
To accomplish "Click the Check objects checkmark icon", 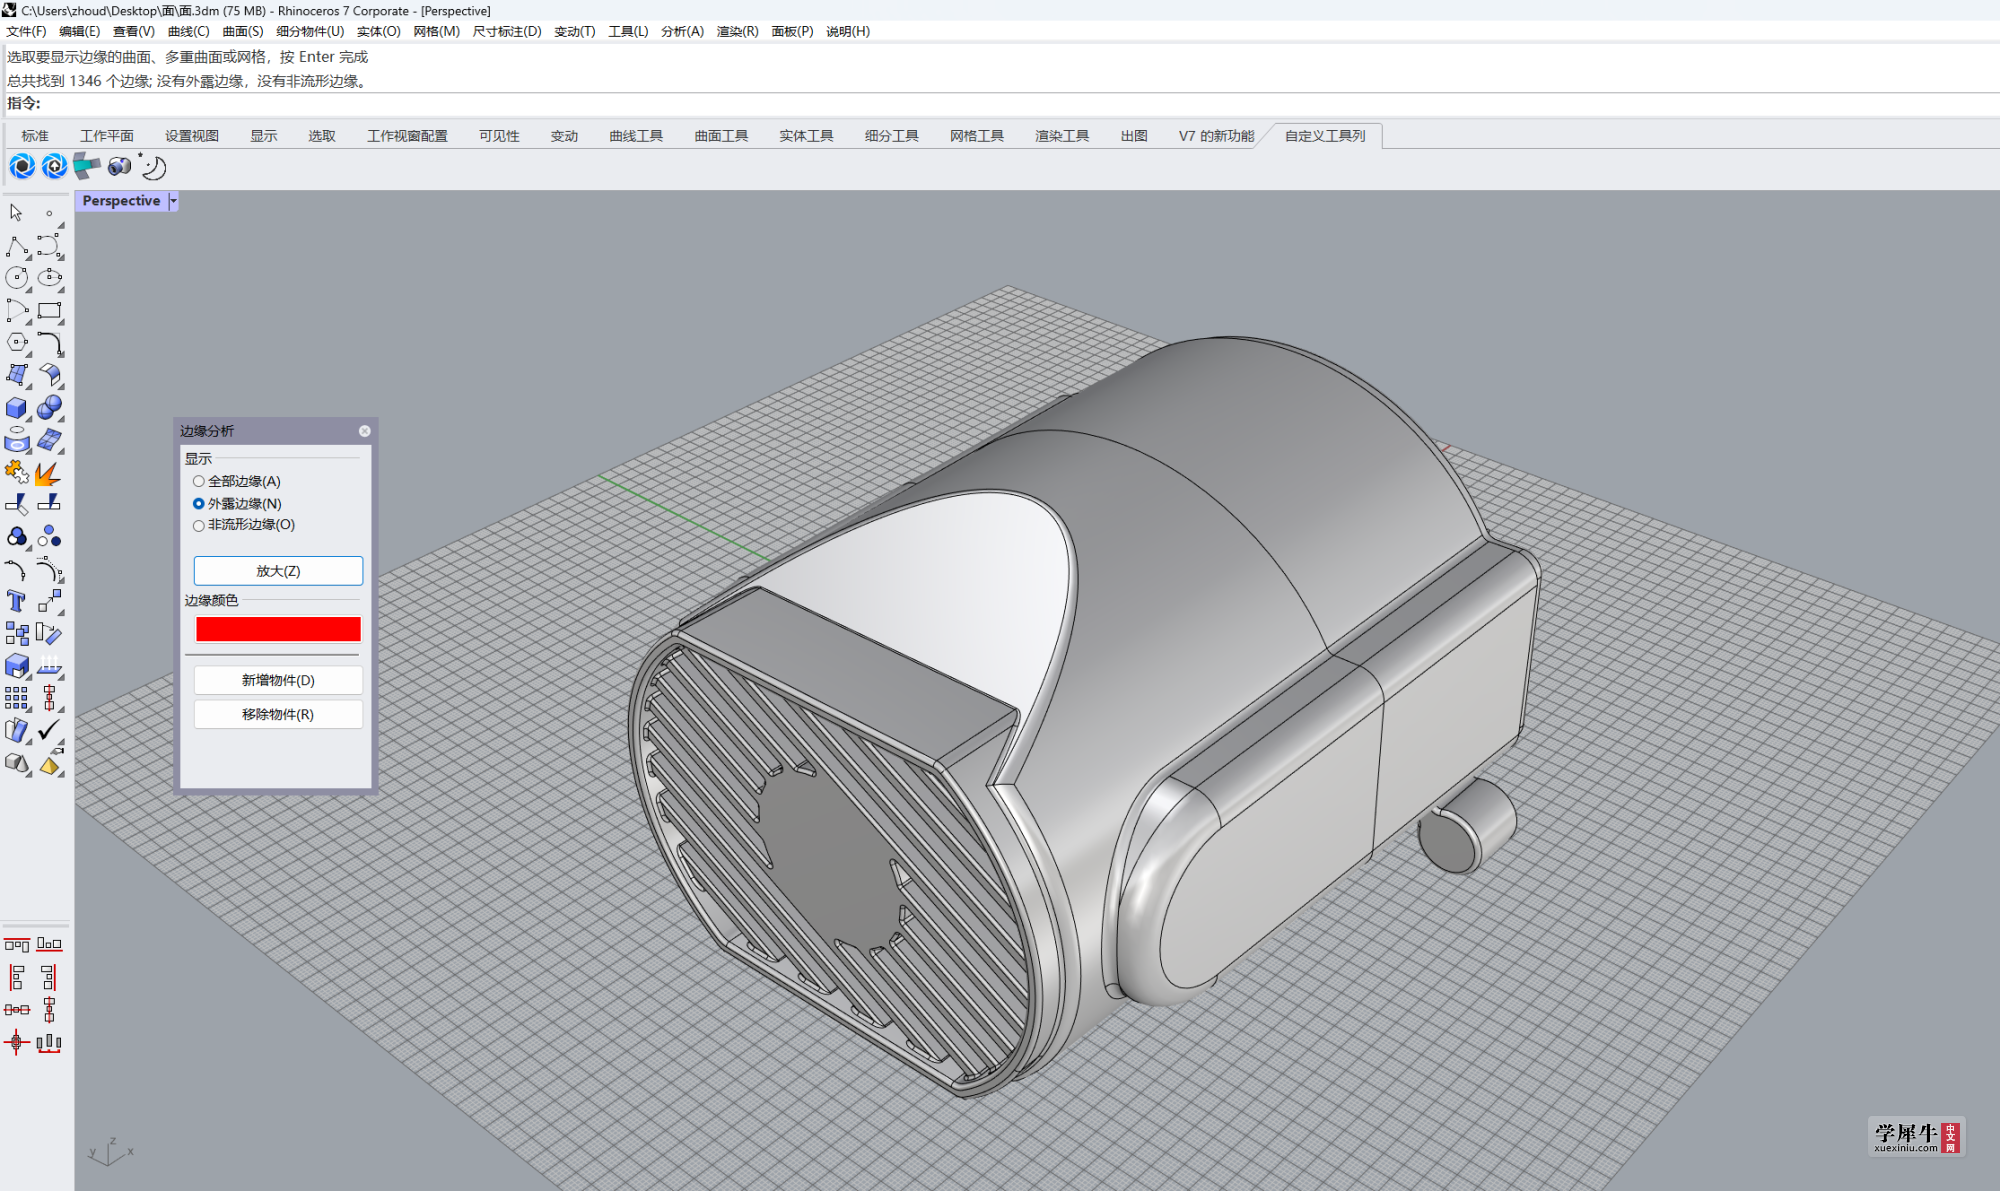I will 49,731.
